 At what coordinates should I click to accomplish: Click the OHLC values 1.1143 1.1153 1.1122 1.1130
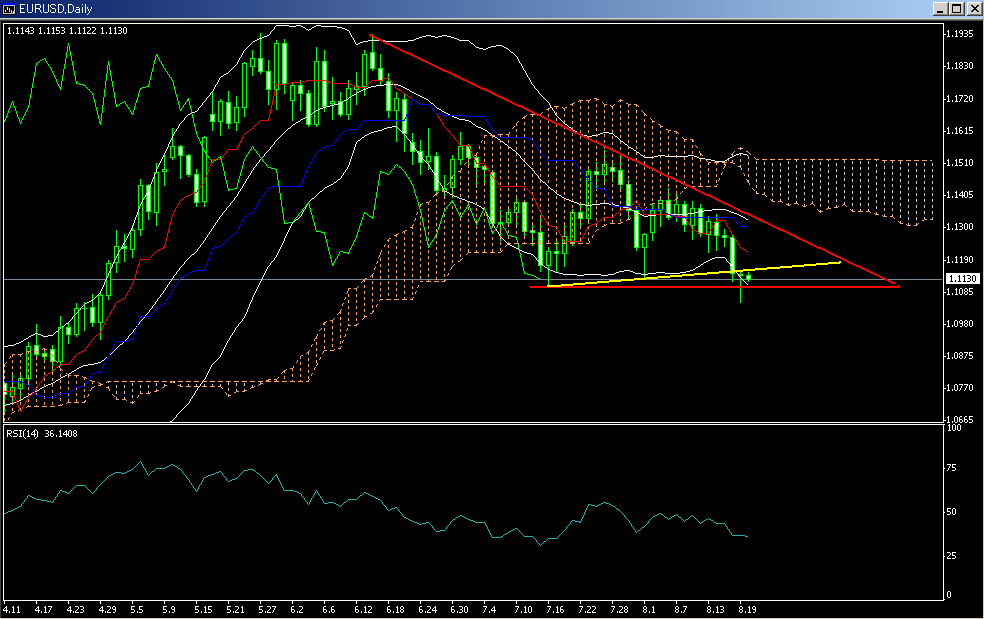point(67,31)
